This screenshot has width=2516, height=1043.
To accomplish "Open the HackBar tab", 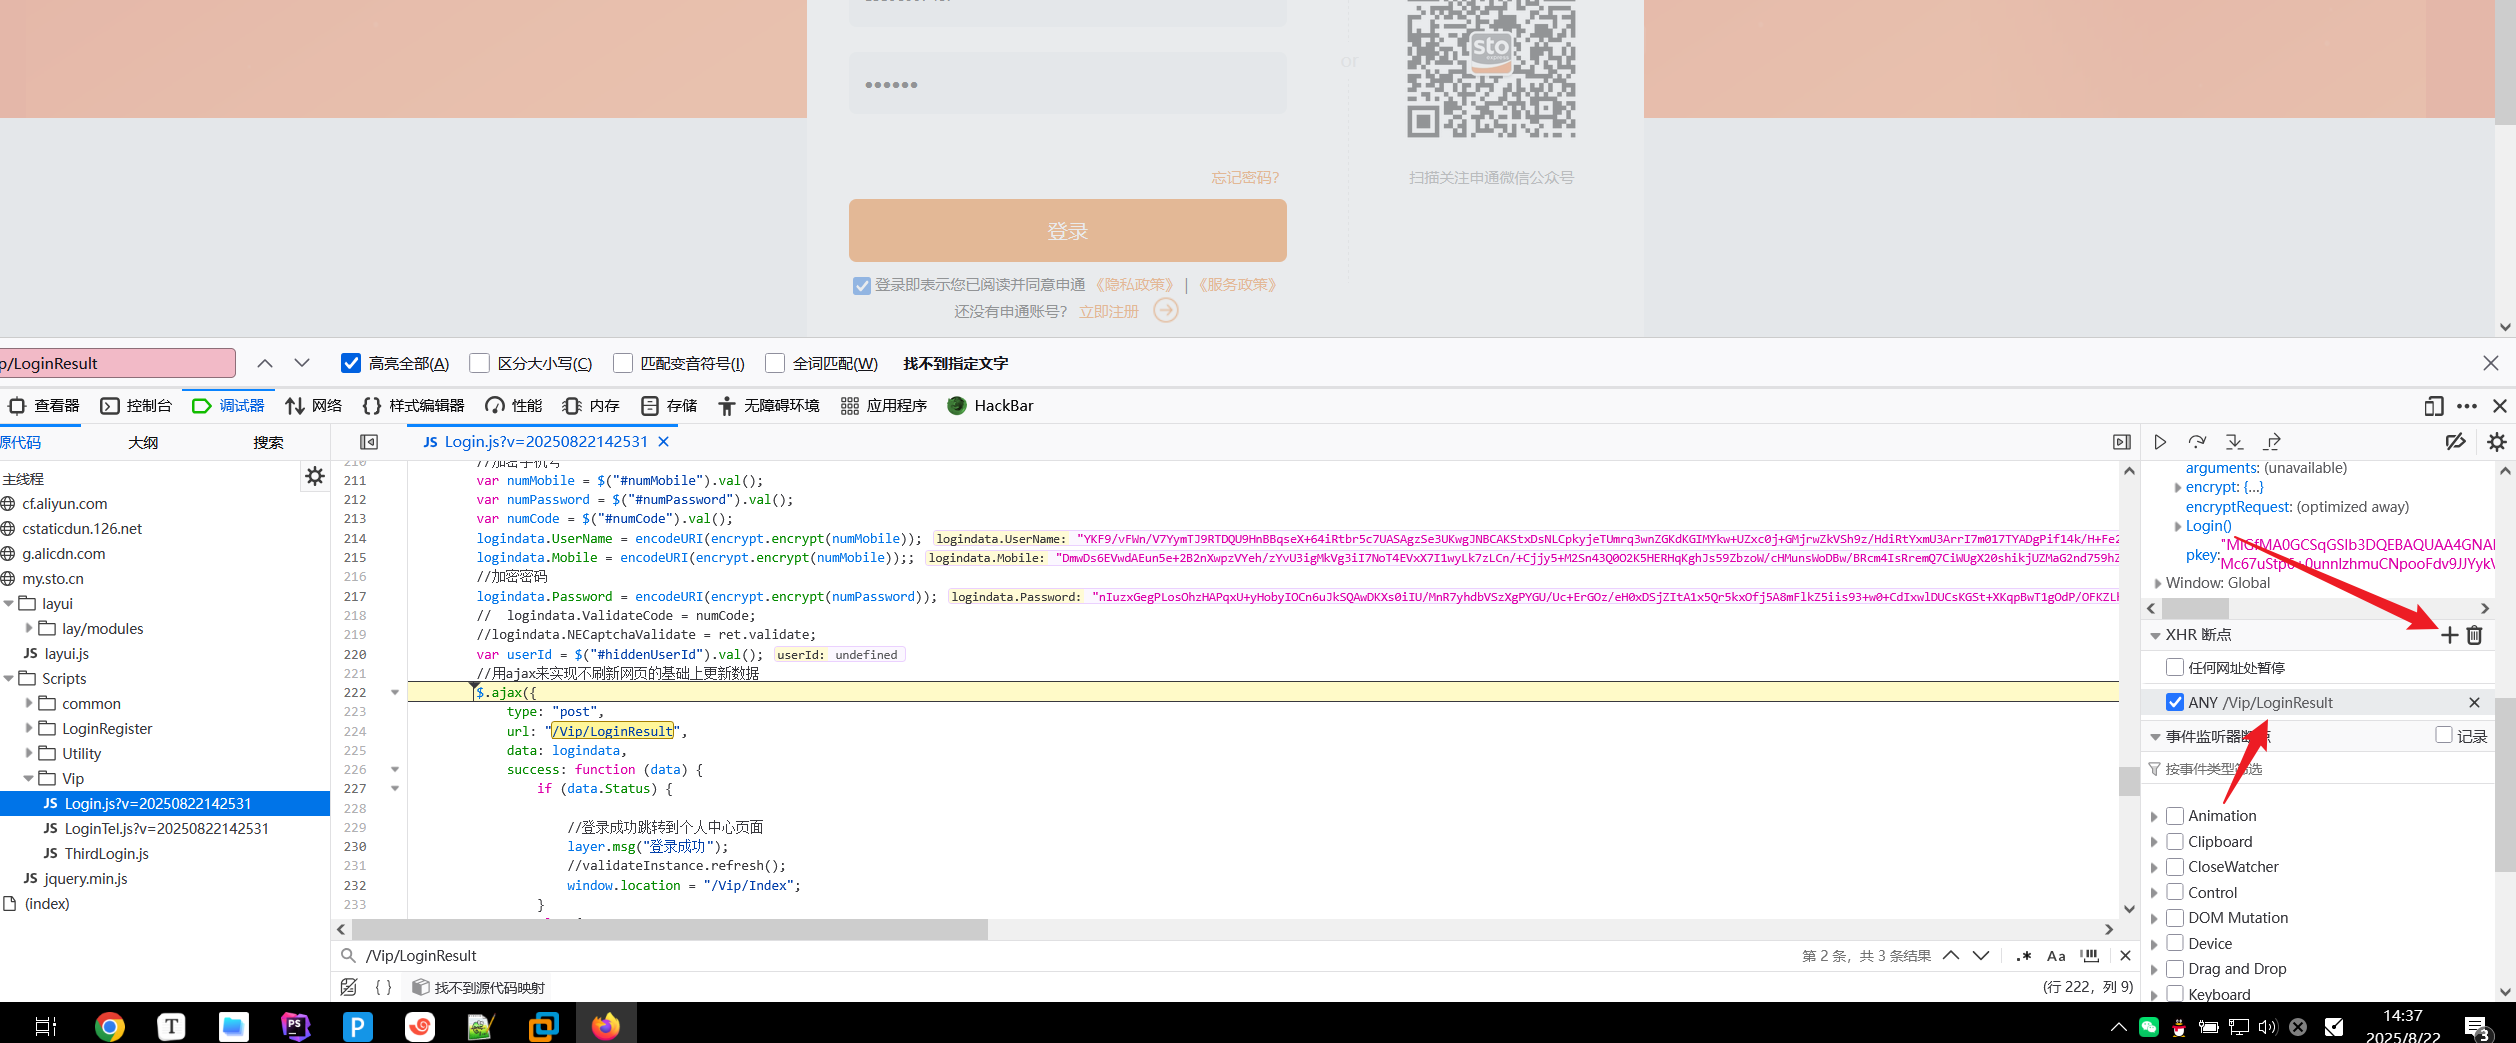I will pos(990,406).
